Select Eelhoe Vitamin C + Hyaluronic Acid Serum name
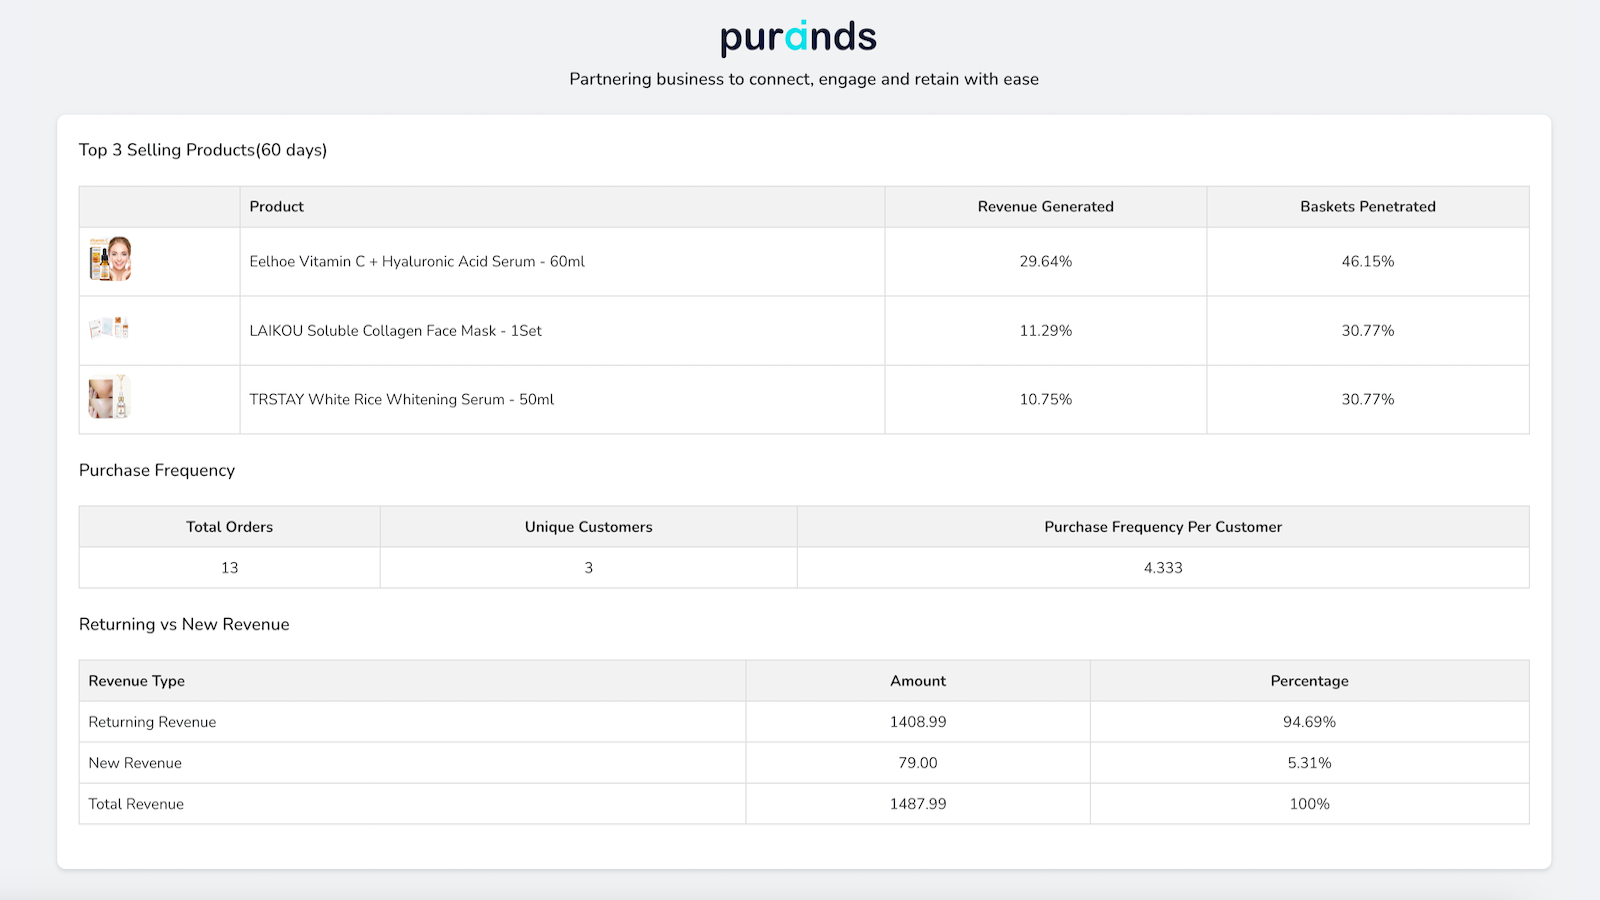This screenshot has height=900, width=1600. coord(417,261)
